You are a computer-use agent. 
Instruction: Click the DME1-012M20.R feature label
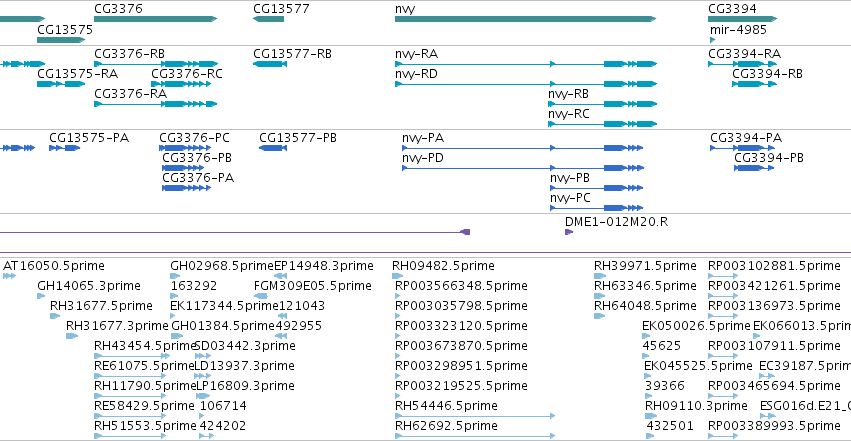coord(617,222)
